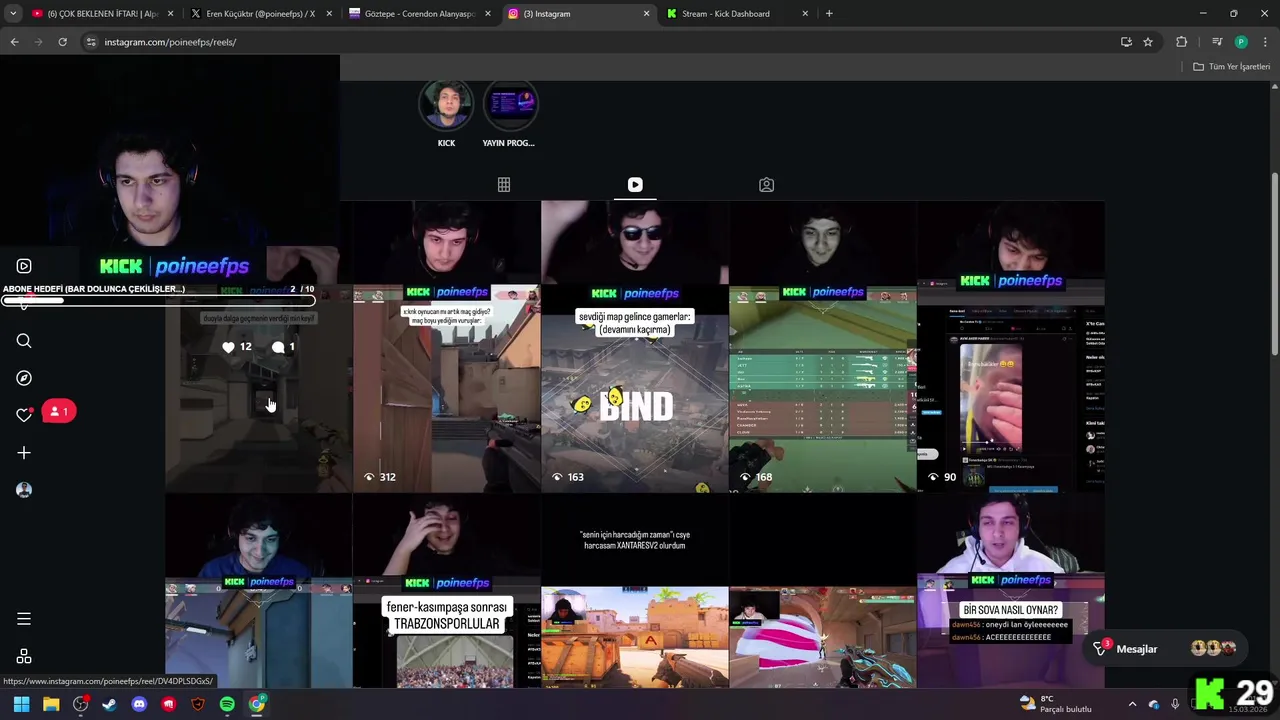Open the weather widget showing 8°C
Image resolution: width=1280 pixels, height=720 pixels.
pos(1056,704)
